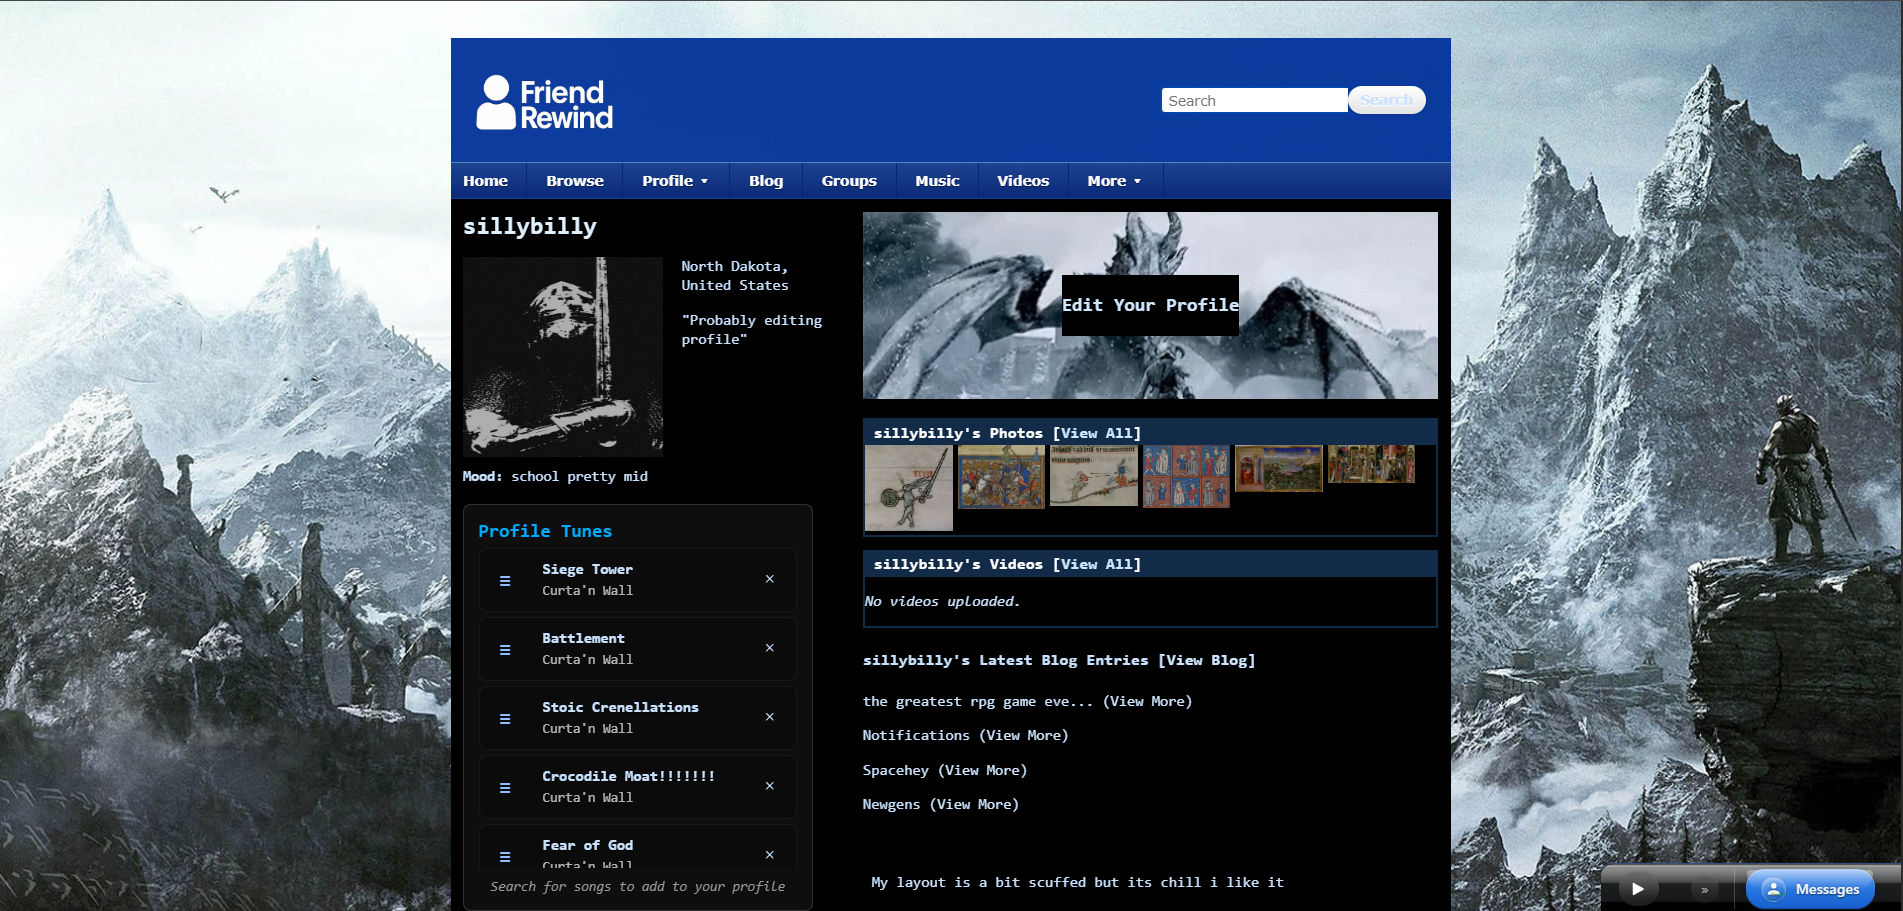Click drag handle icon for Stoic Crenellations
The width and height of the screenshot is (1903, 911).
click(x=505, y=718)
